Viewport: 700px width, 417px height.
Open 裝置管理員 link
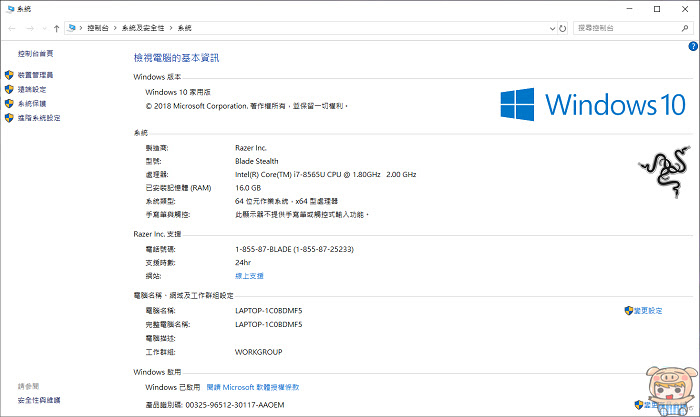[36, 75]
